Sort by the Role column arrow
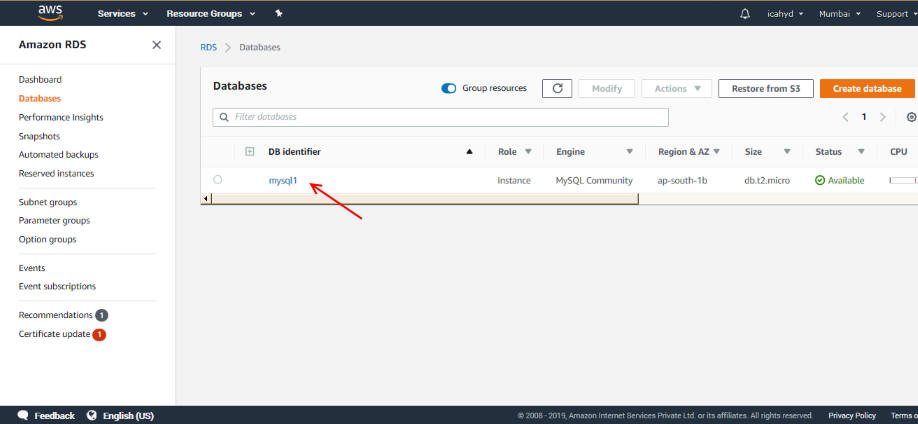 (528, 152)
